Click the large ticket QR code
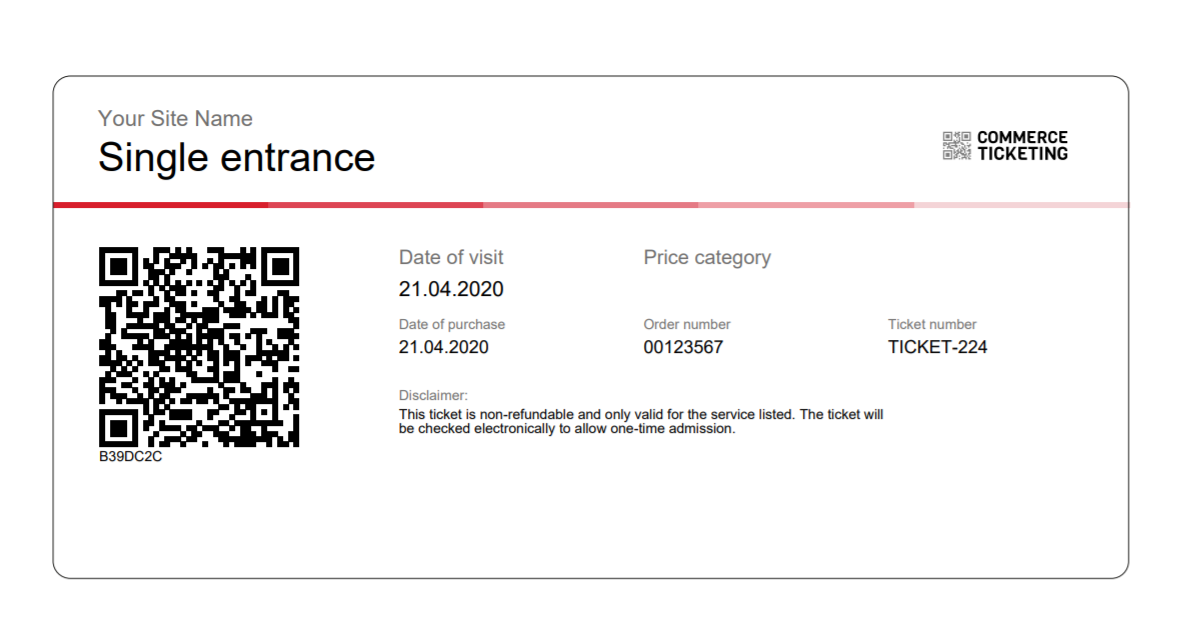This screenshot has height=642, width=1184. pos(199,347)
